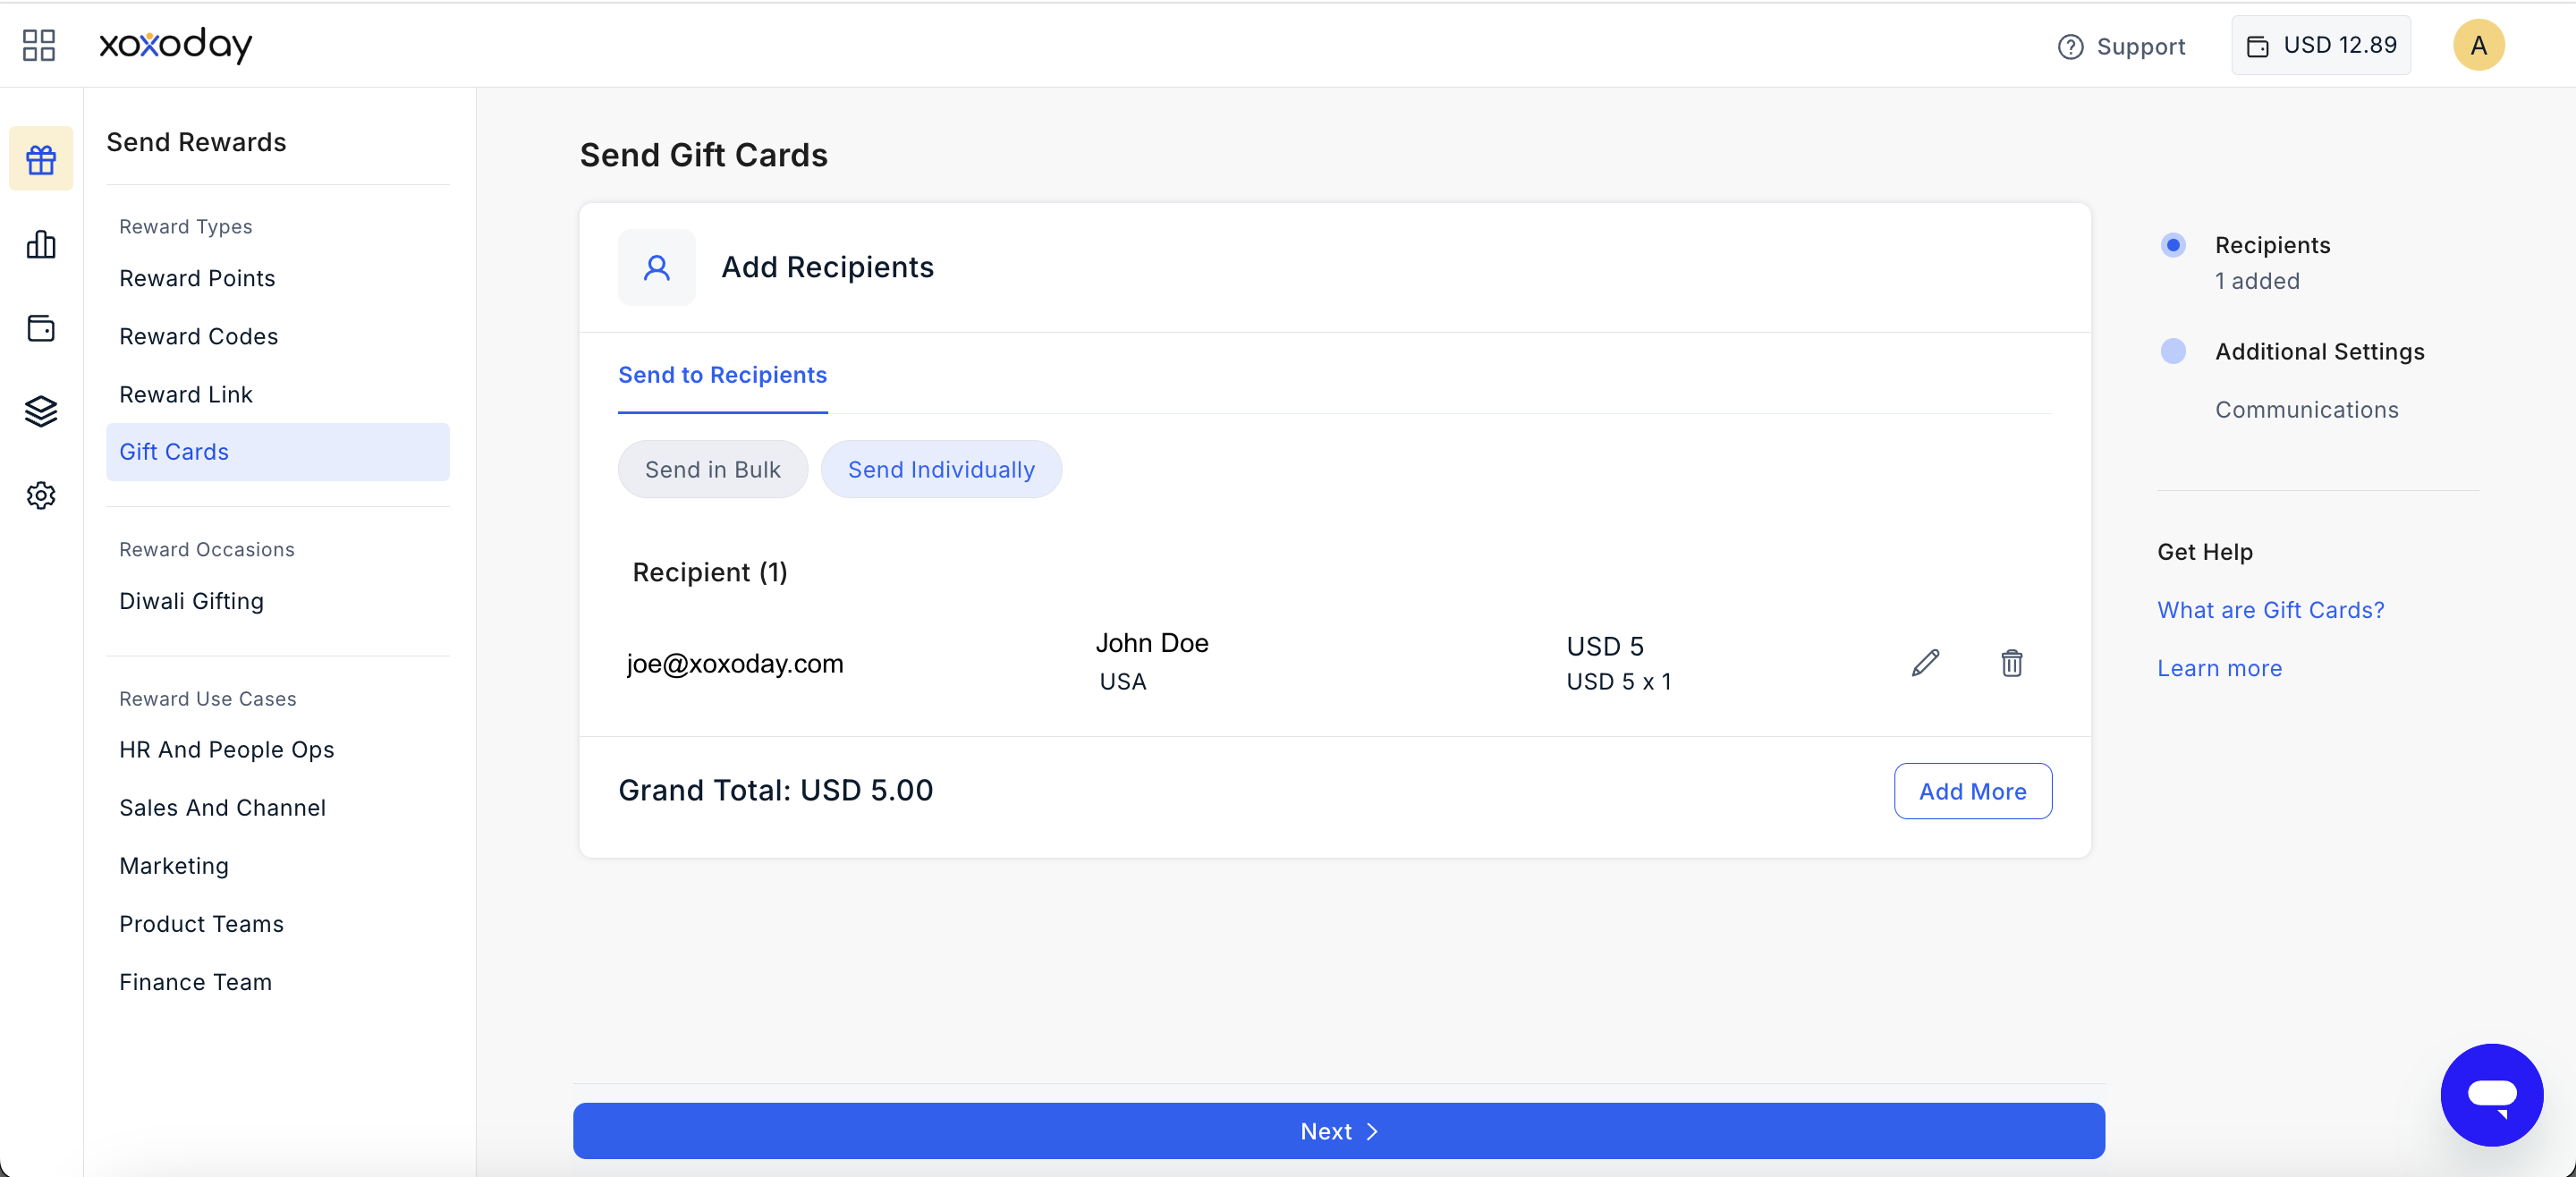The height and width of the screenshot is (1177, 2576).
Task: Select the Additional Settings step indicator
Action: tap(2173, 351)
